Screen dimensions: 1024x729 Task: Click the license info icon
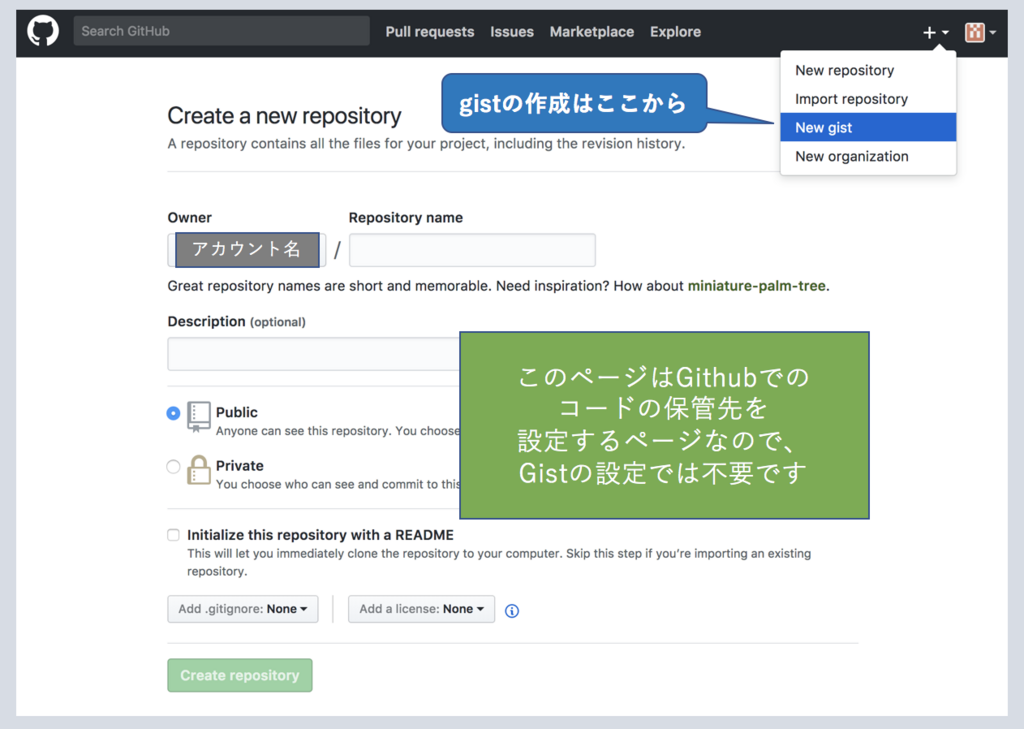point(512,611)
